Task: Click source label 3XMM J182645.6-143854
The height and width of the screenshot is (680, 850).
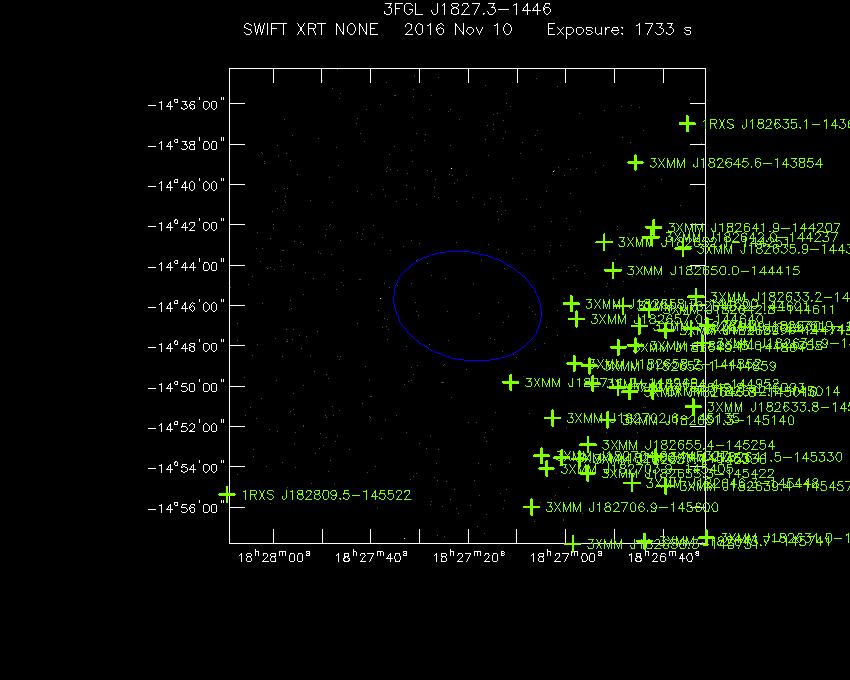Action: tap(736, 163)
